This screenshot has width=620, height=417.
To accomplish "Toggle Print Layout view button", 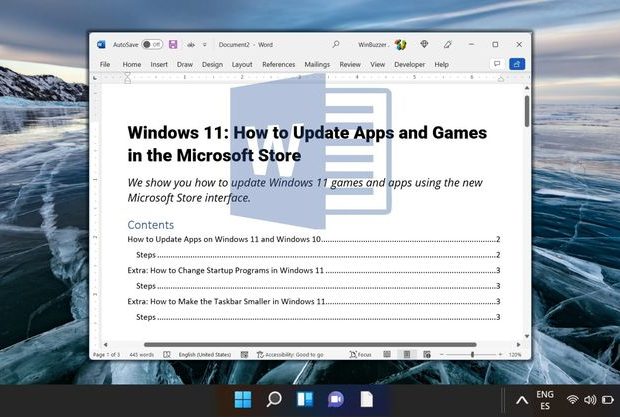I will coord(407,355).
